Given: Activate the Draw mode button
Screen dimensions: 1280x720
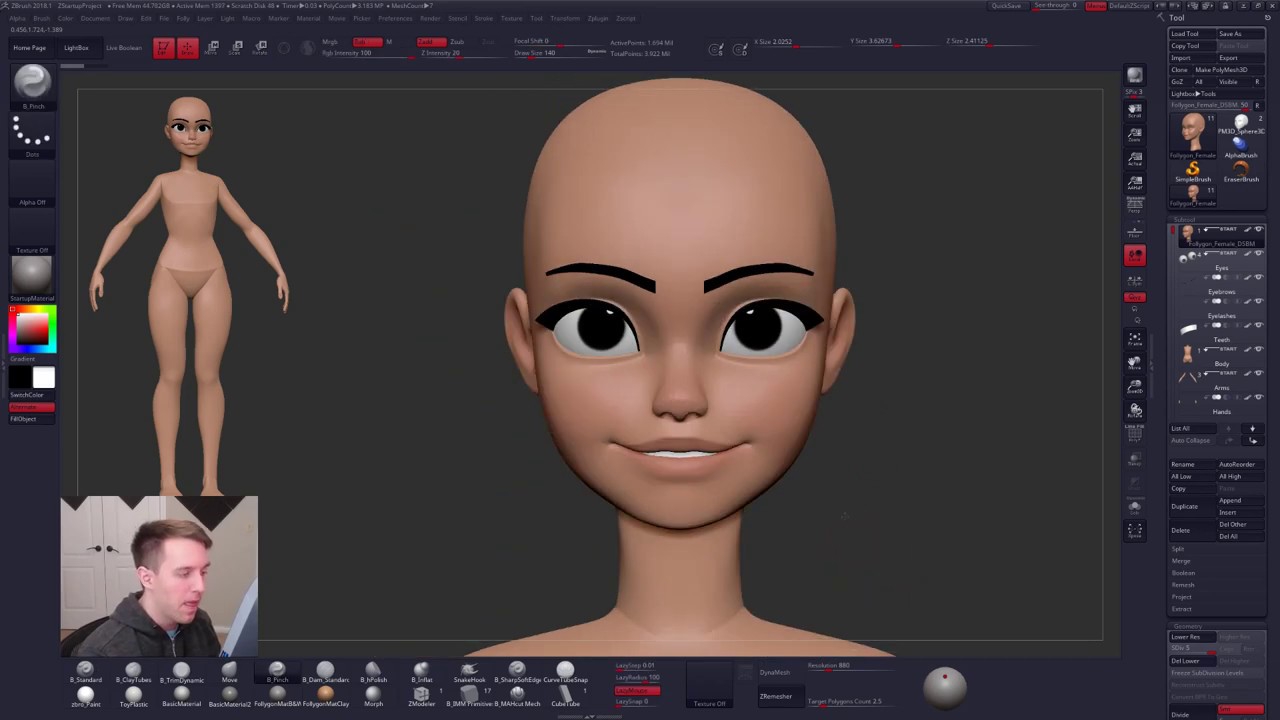Looking at the screenshot, I should tap(187, 48).
